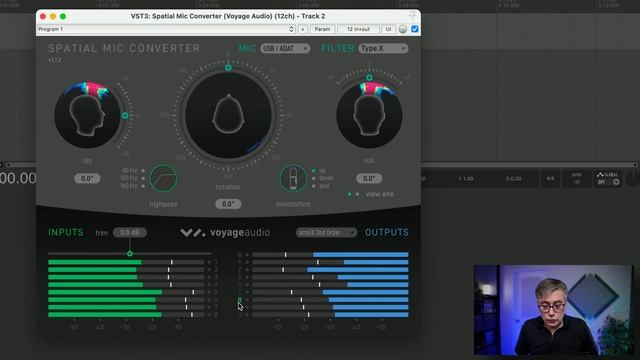Set the mic orientation to up

313,171
